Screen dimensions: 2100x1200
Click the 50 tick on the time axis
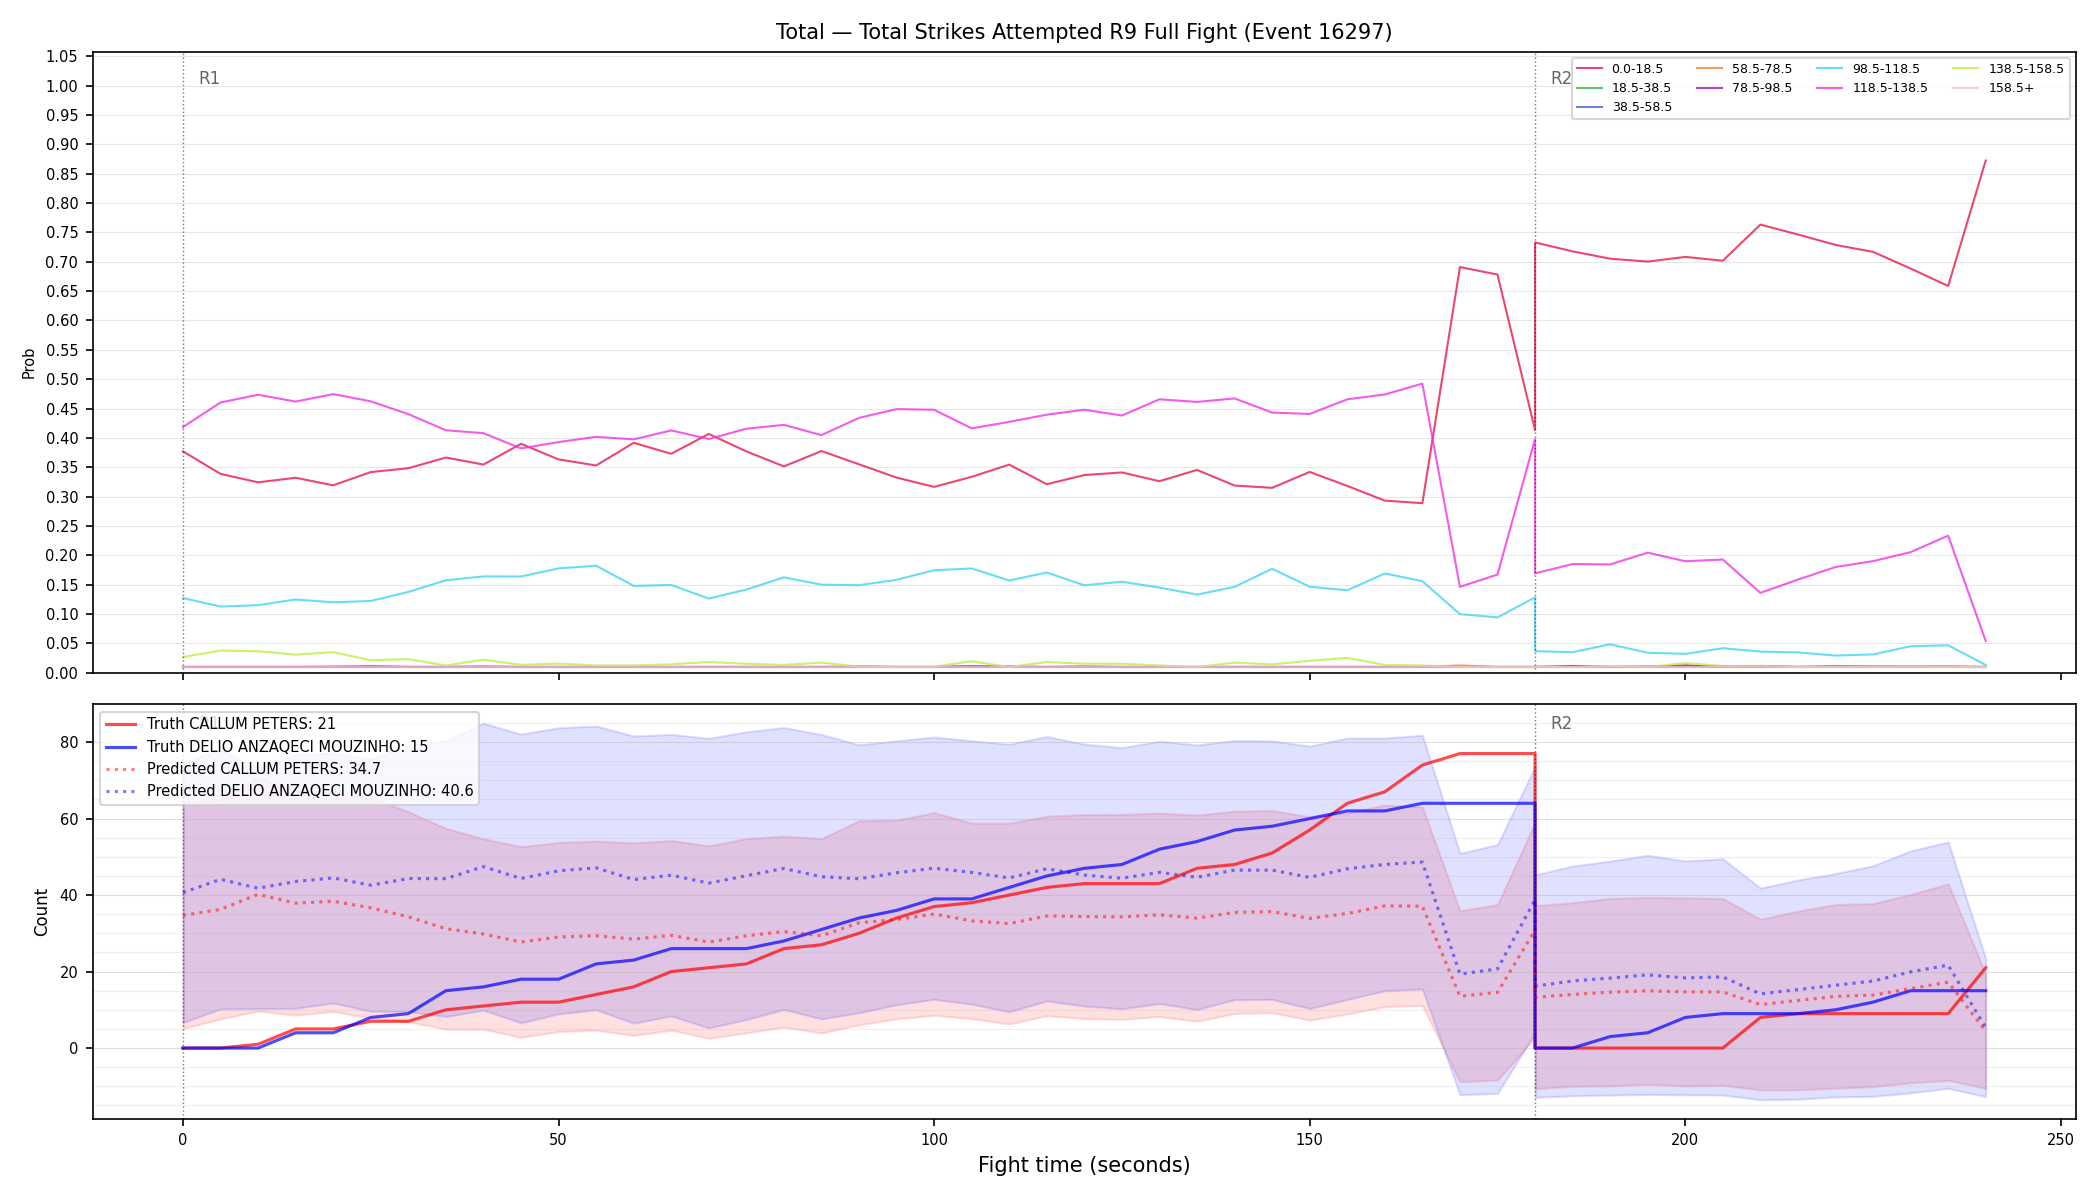point(558,1139)
